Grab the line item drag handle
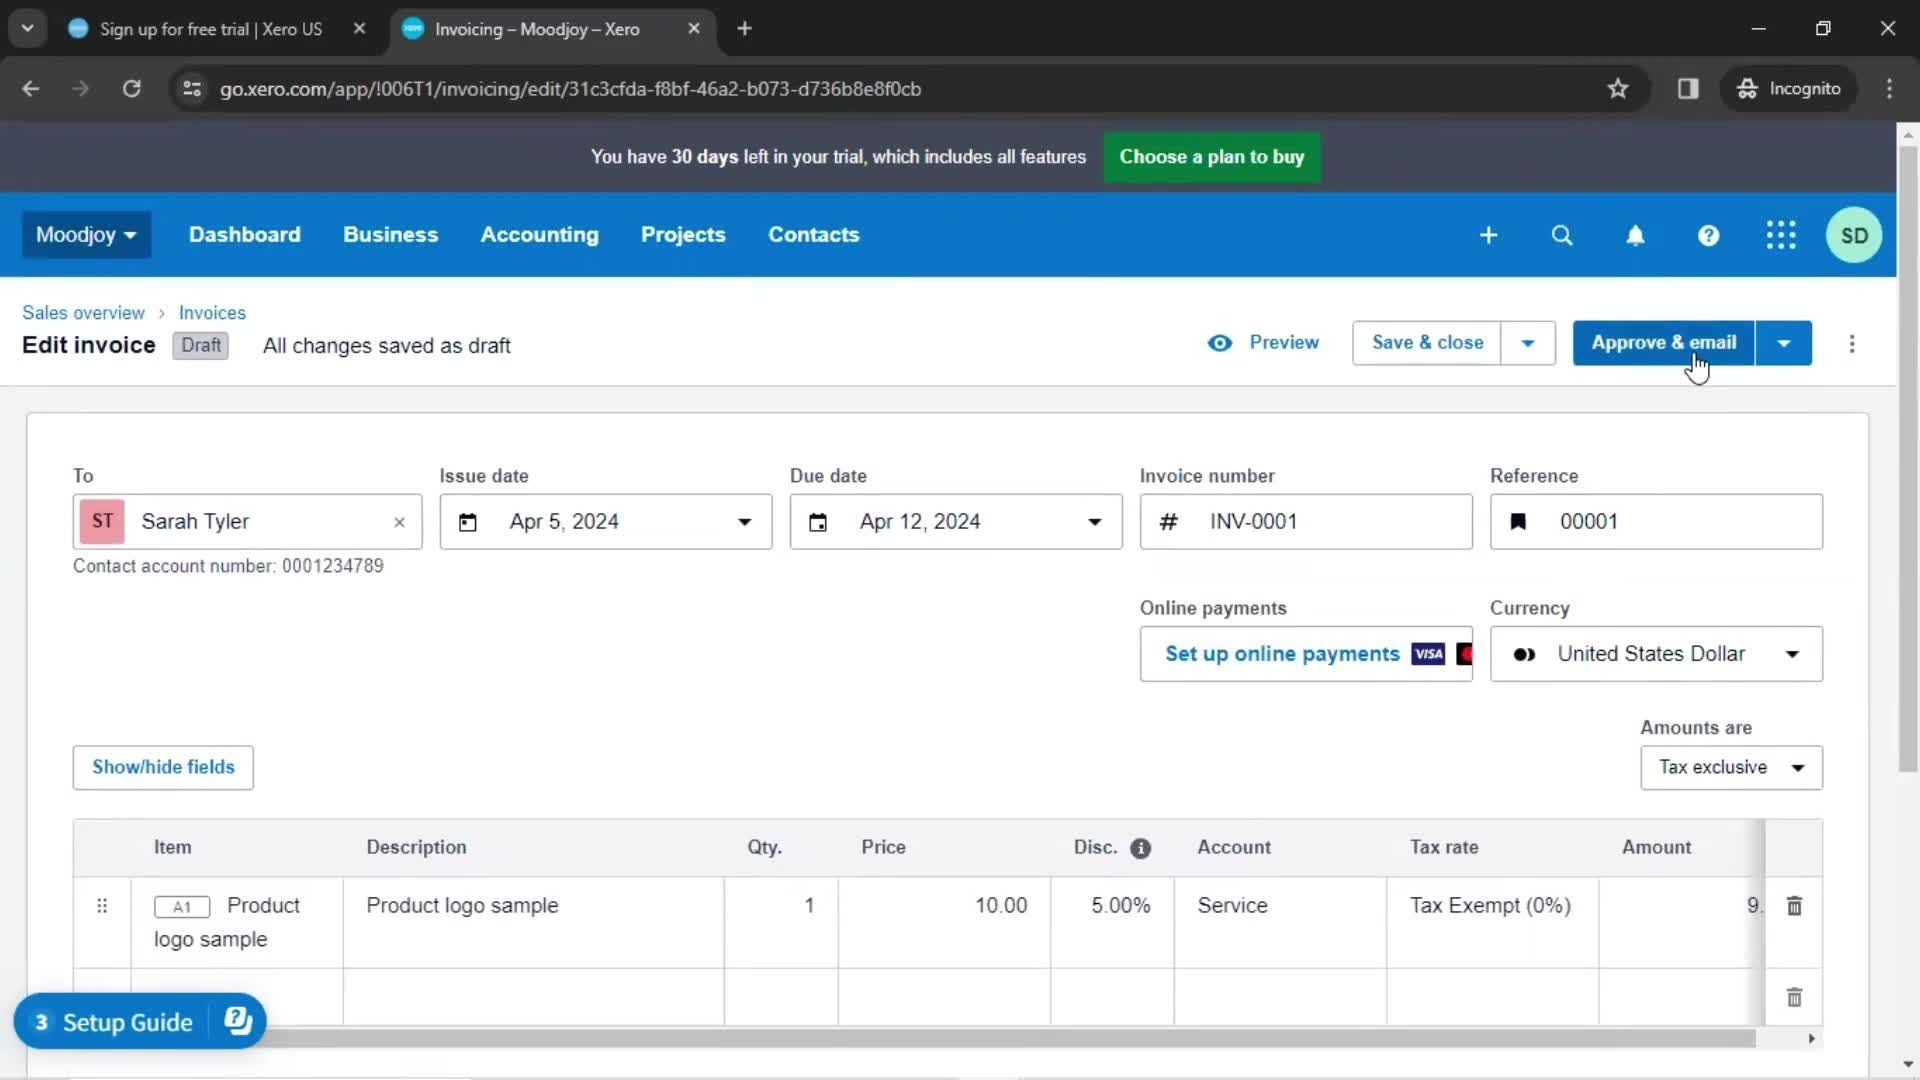This screenshot has height=1080, width=1920. click(101, 905)
